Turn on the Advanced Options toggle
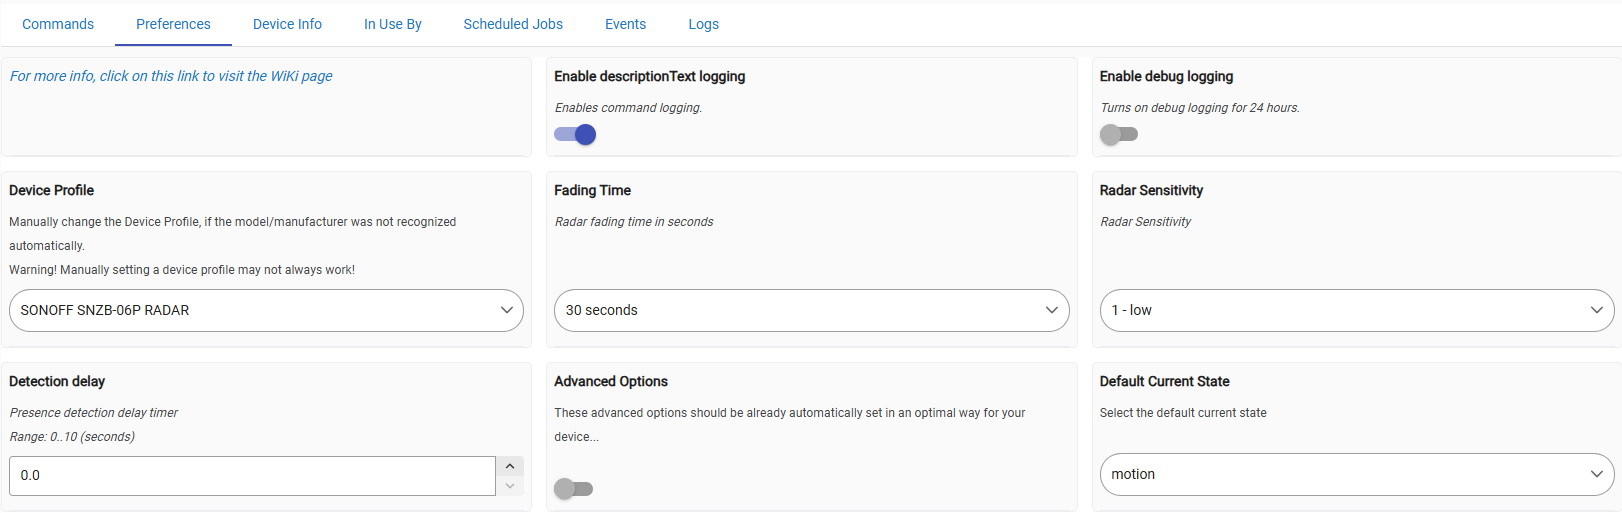 [574, 488]
